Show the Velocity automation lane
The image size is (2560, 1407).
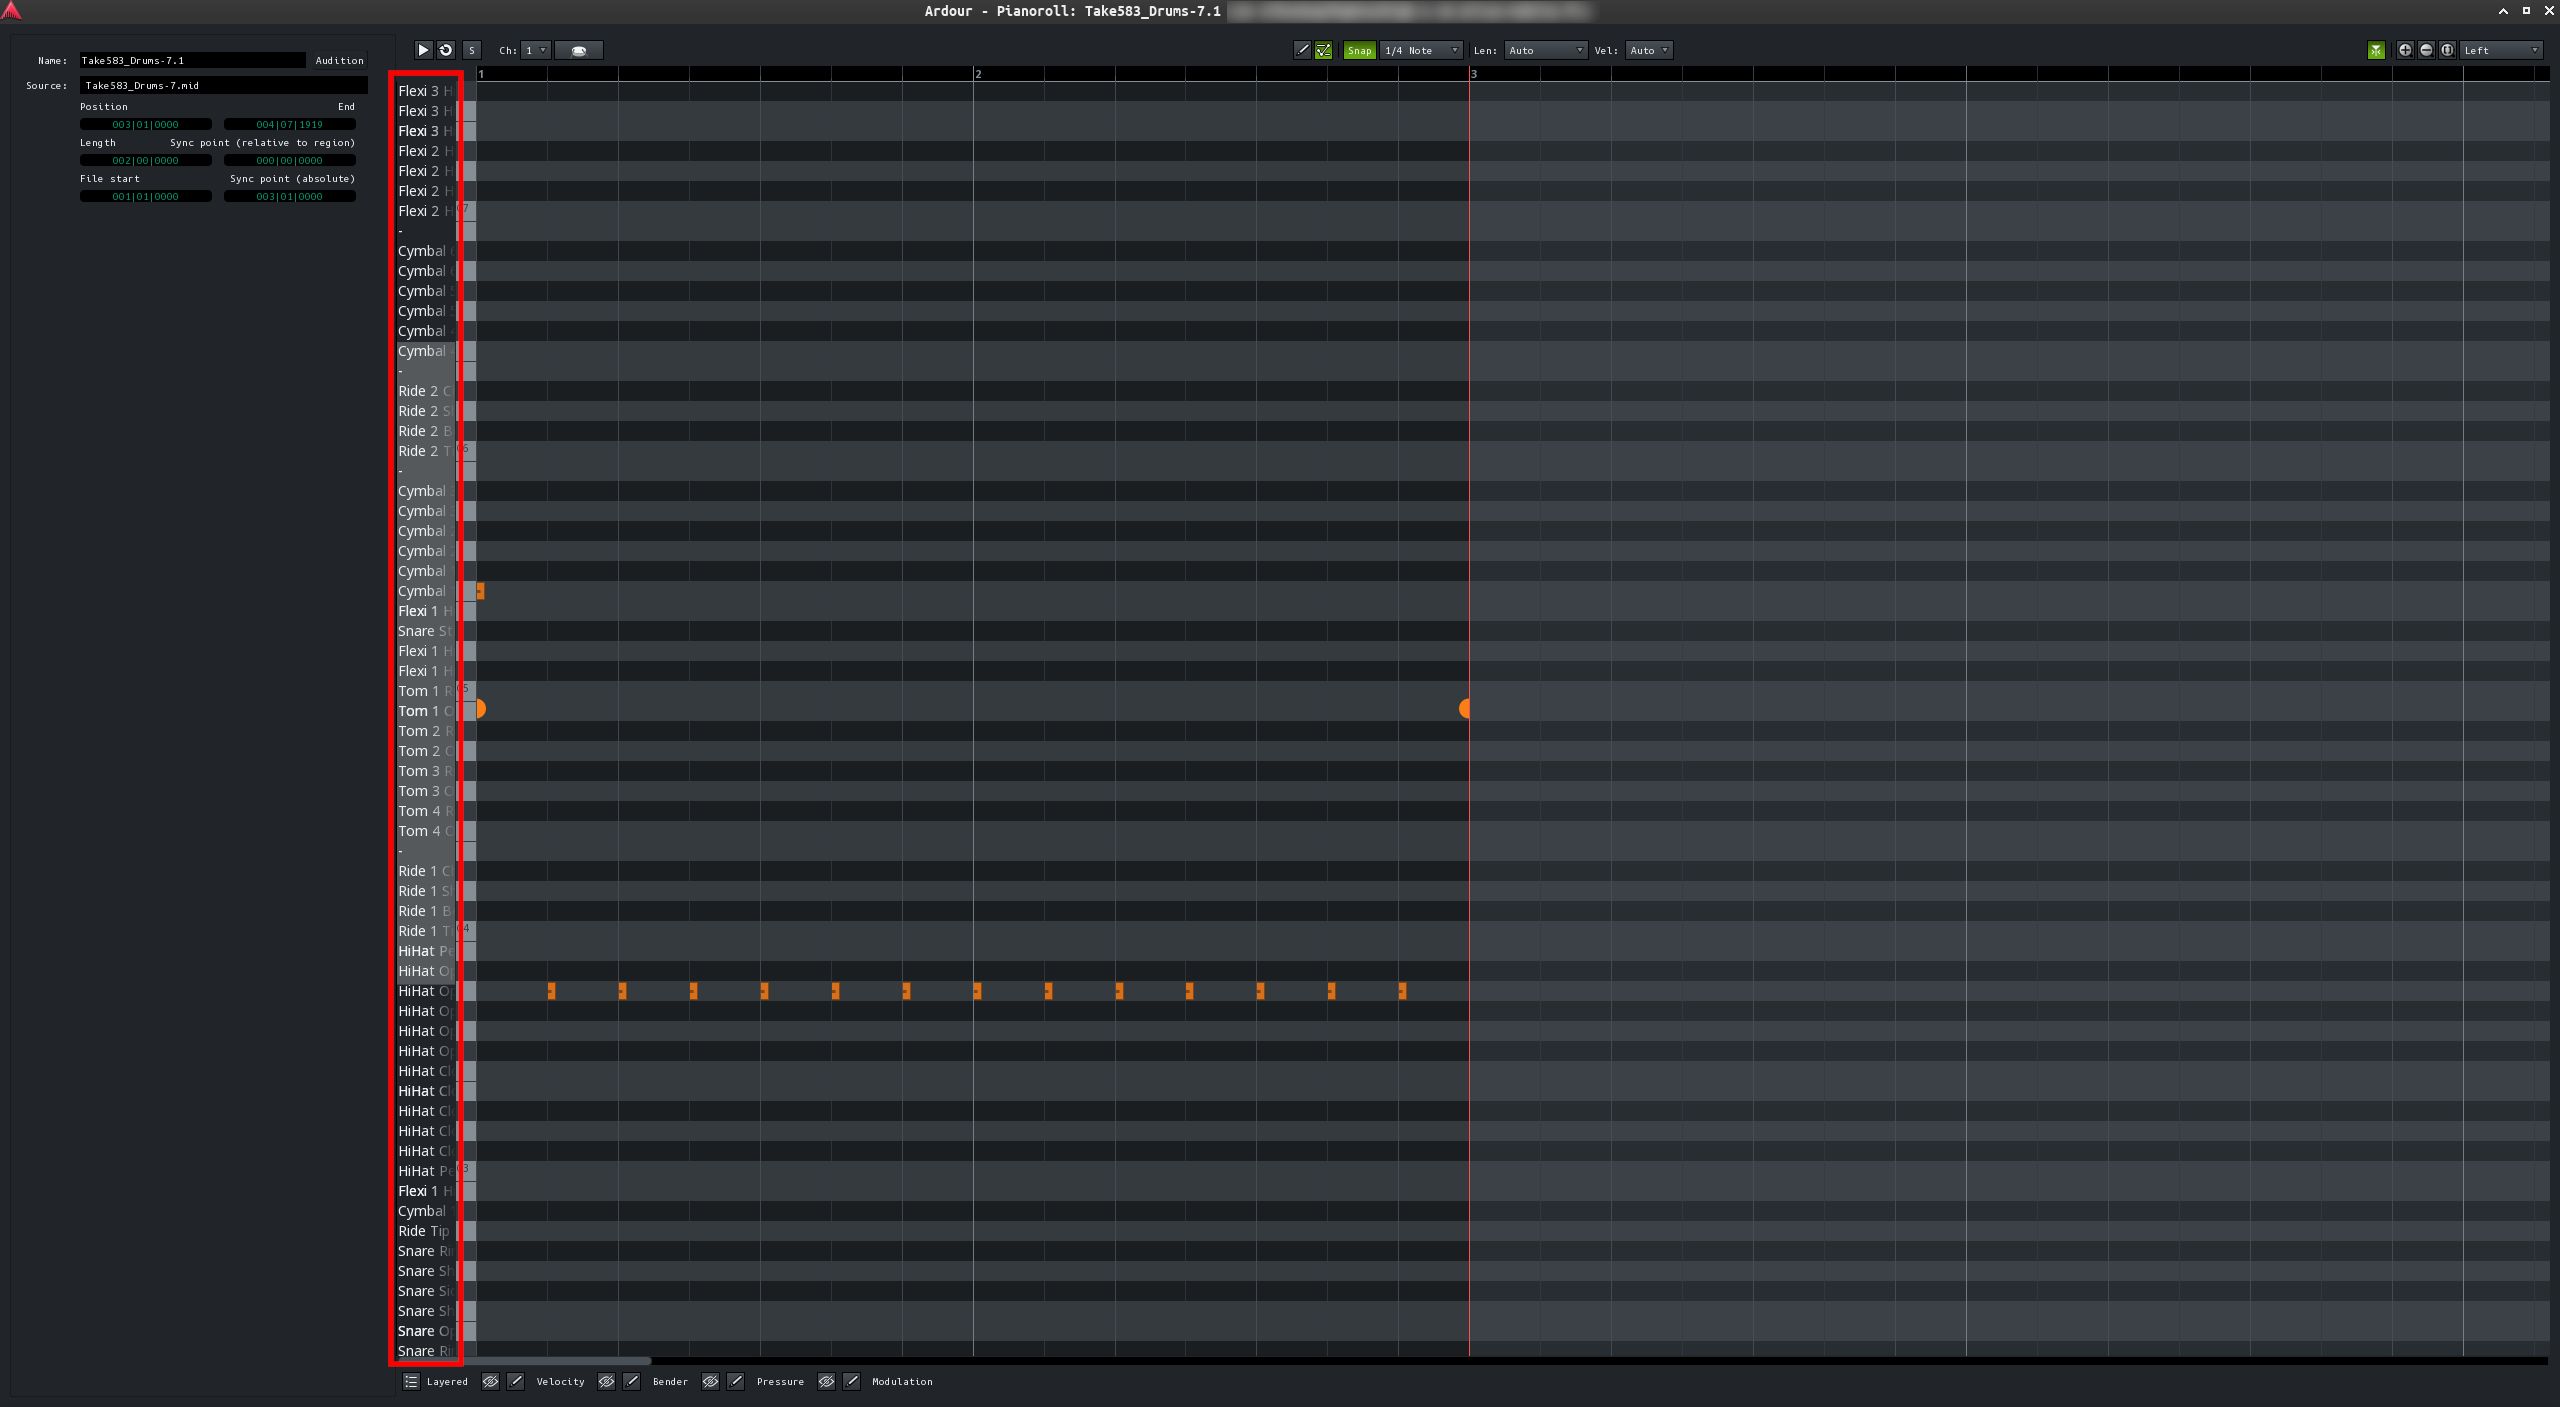tap(491, 1381)
